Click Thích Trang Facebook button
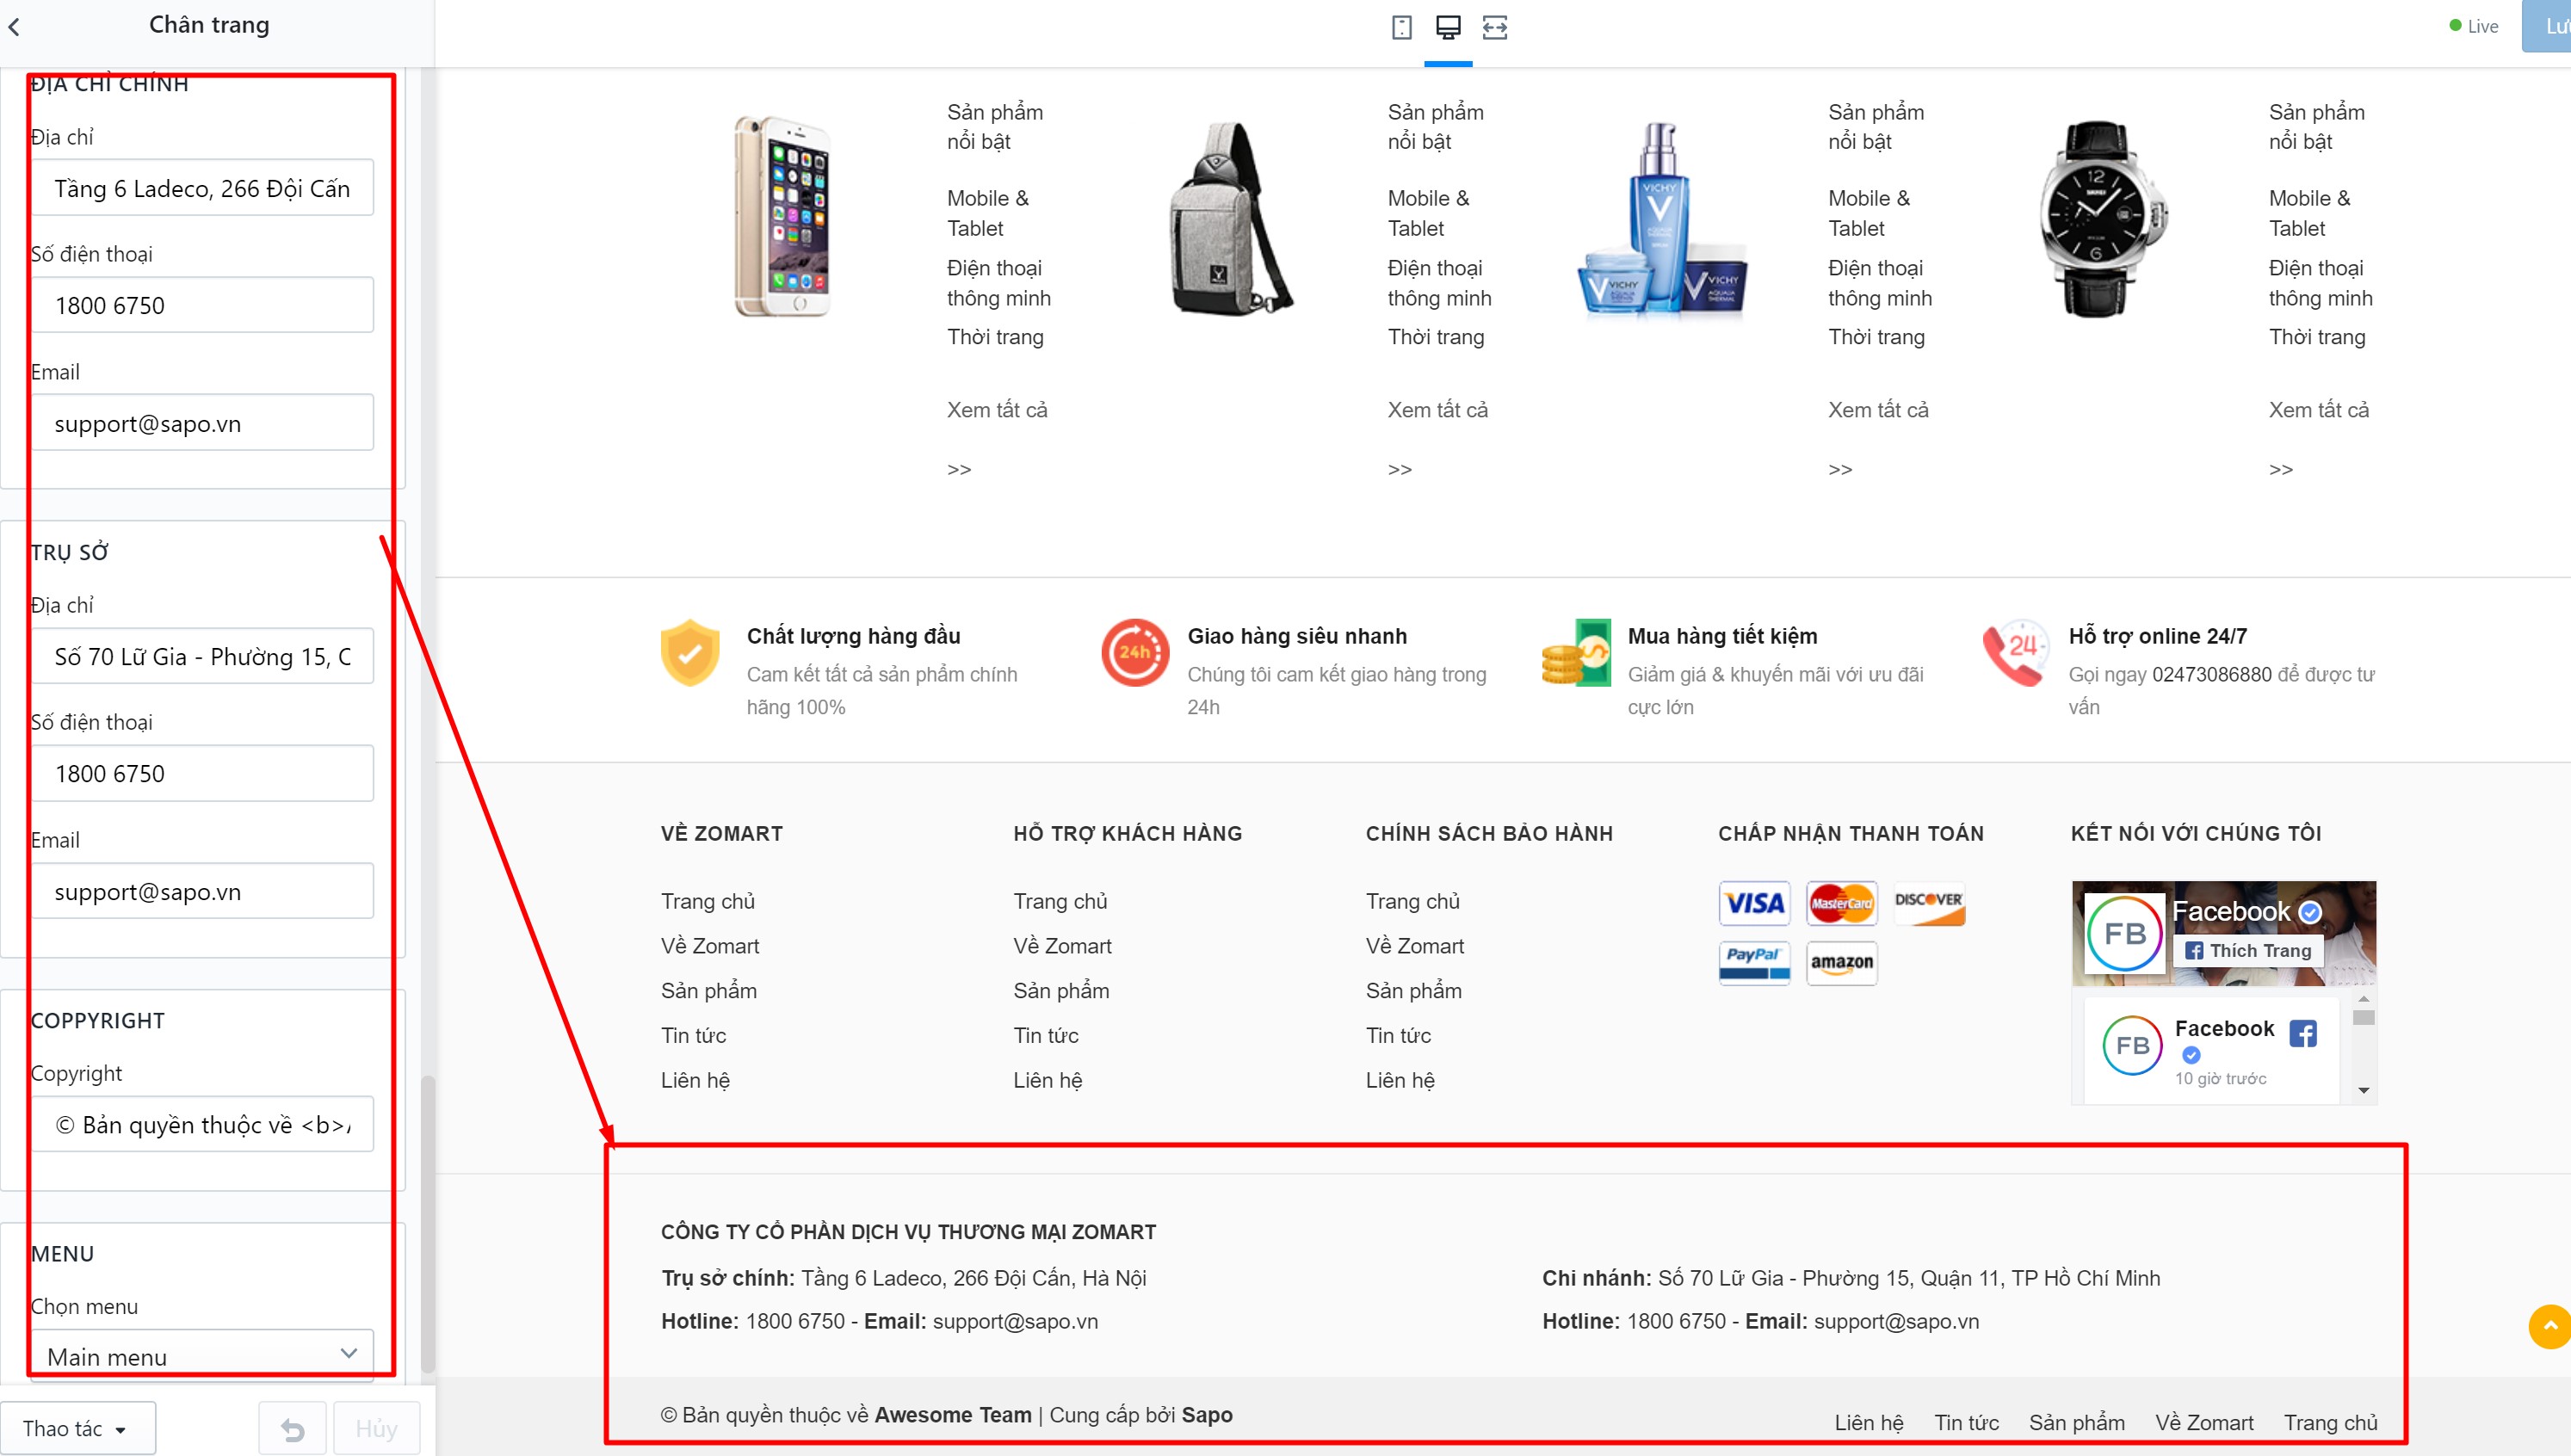This screenshot has width=2571, height=1456. coord(2248,950)
